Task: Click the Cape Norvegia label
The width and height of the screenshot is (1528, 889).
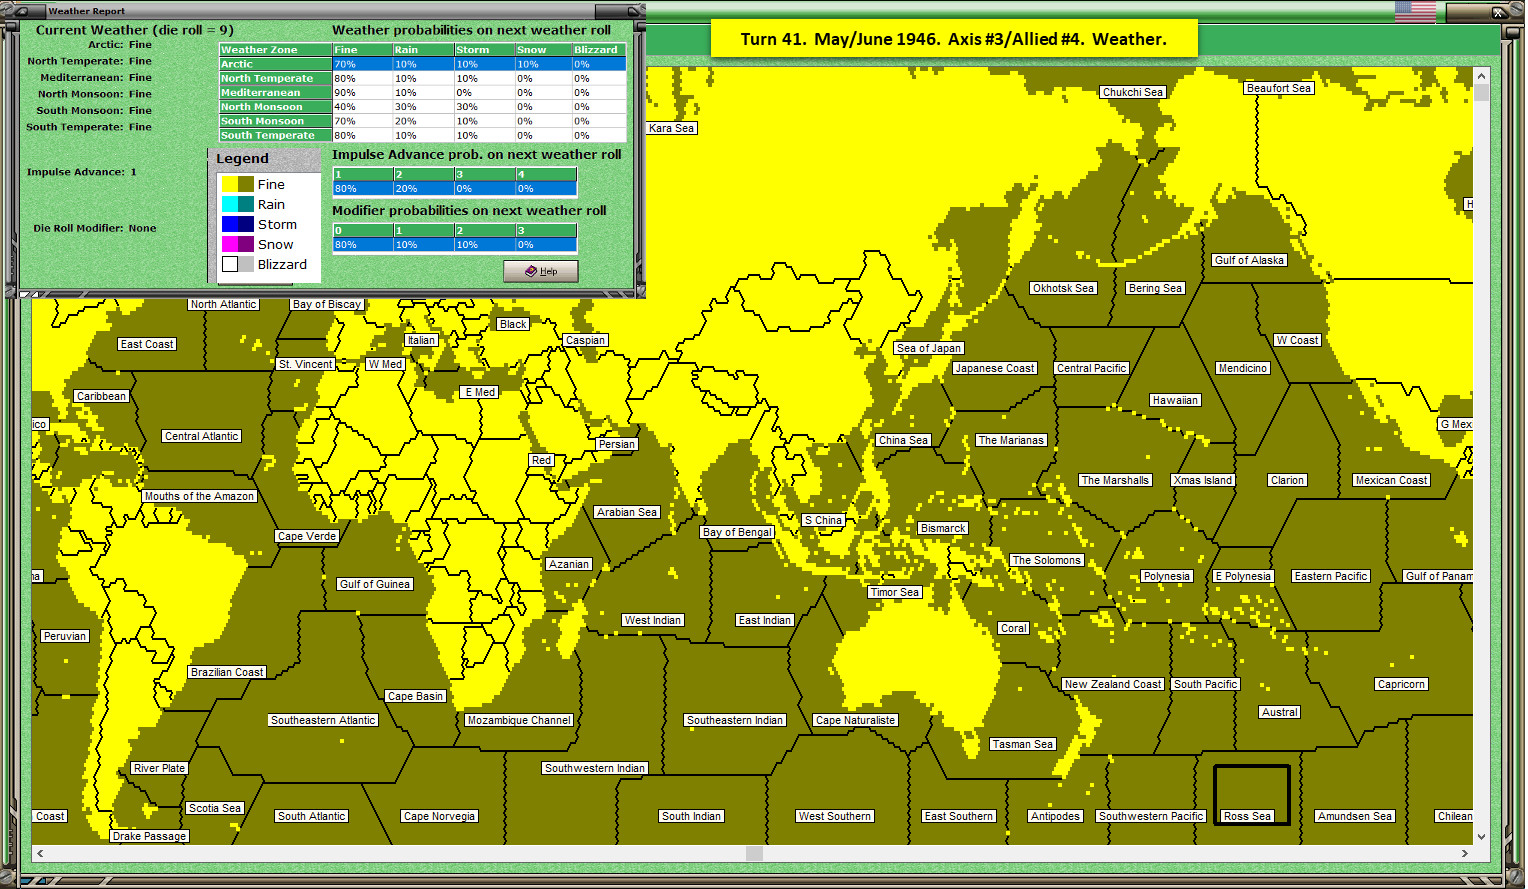Action: 440,816
